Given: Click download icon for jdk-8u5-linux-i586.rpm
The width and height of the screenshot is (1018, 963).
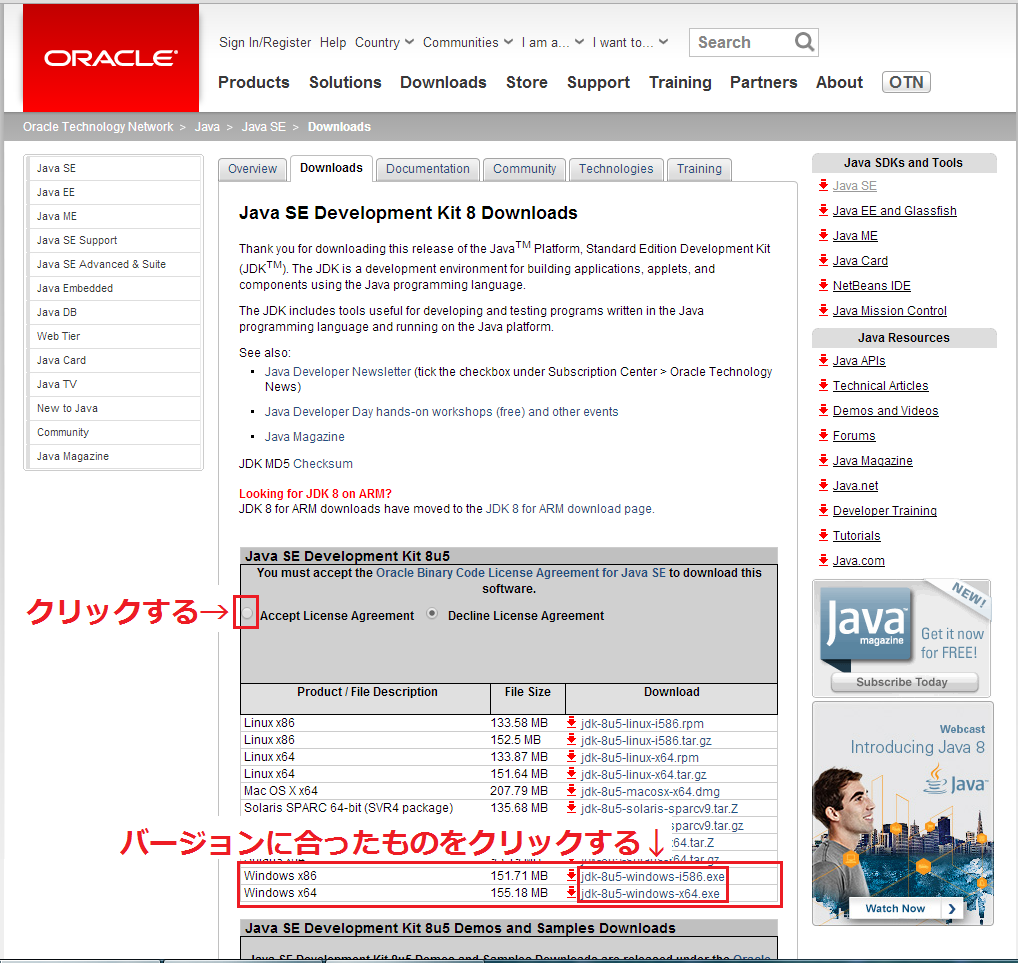Looking at the screenshot, I should coord(571,722).
